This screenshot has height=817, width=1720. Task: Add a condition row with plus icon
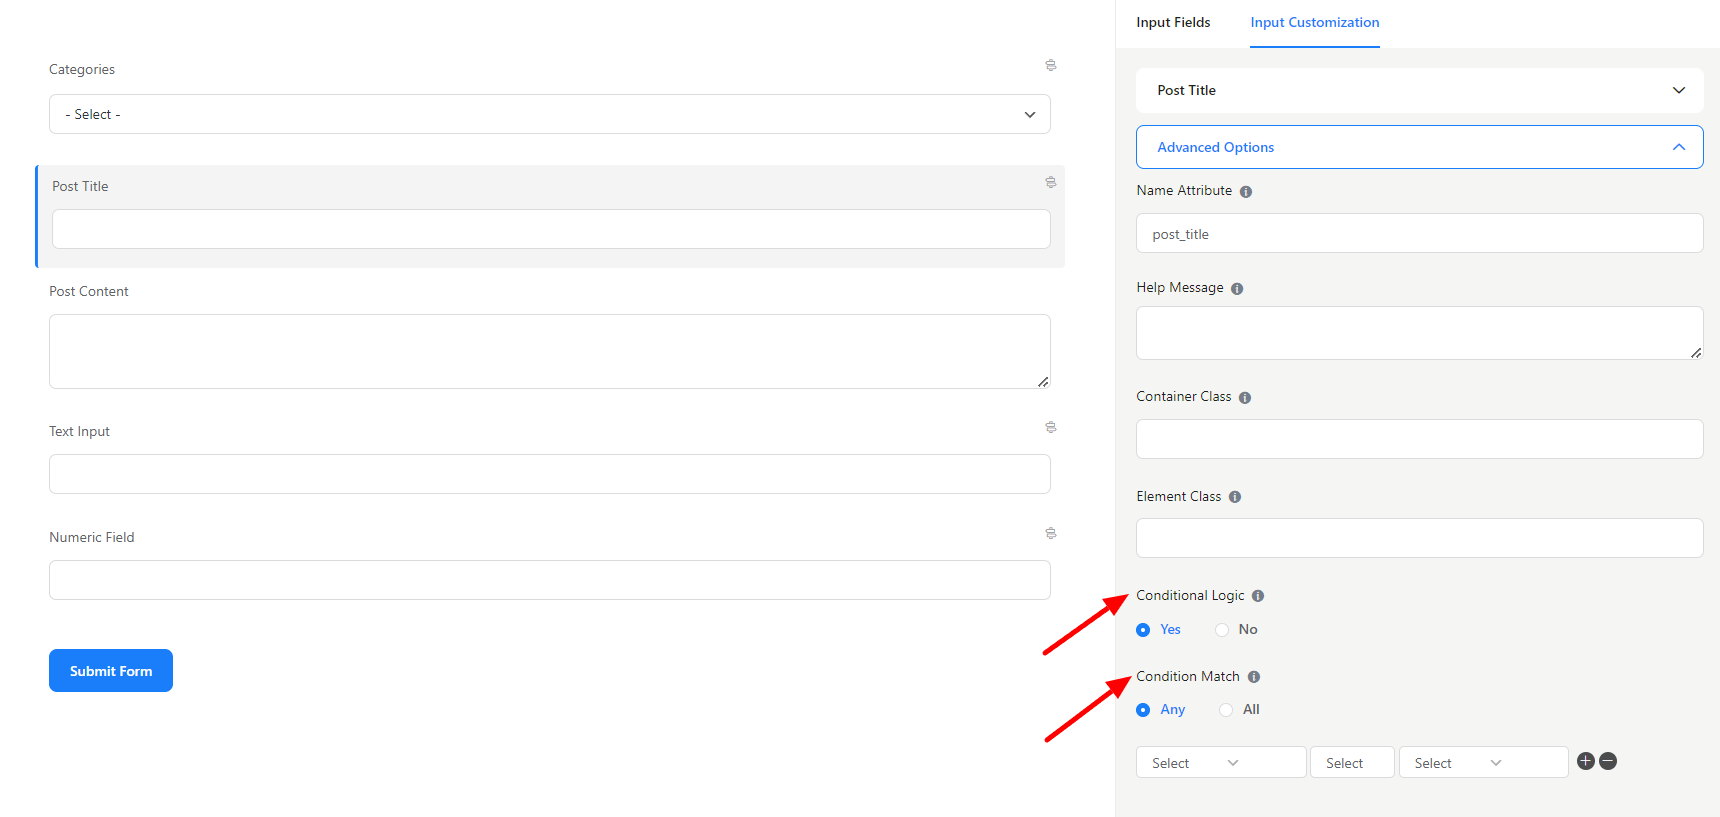coord(1585,761)
